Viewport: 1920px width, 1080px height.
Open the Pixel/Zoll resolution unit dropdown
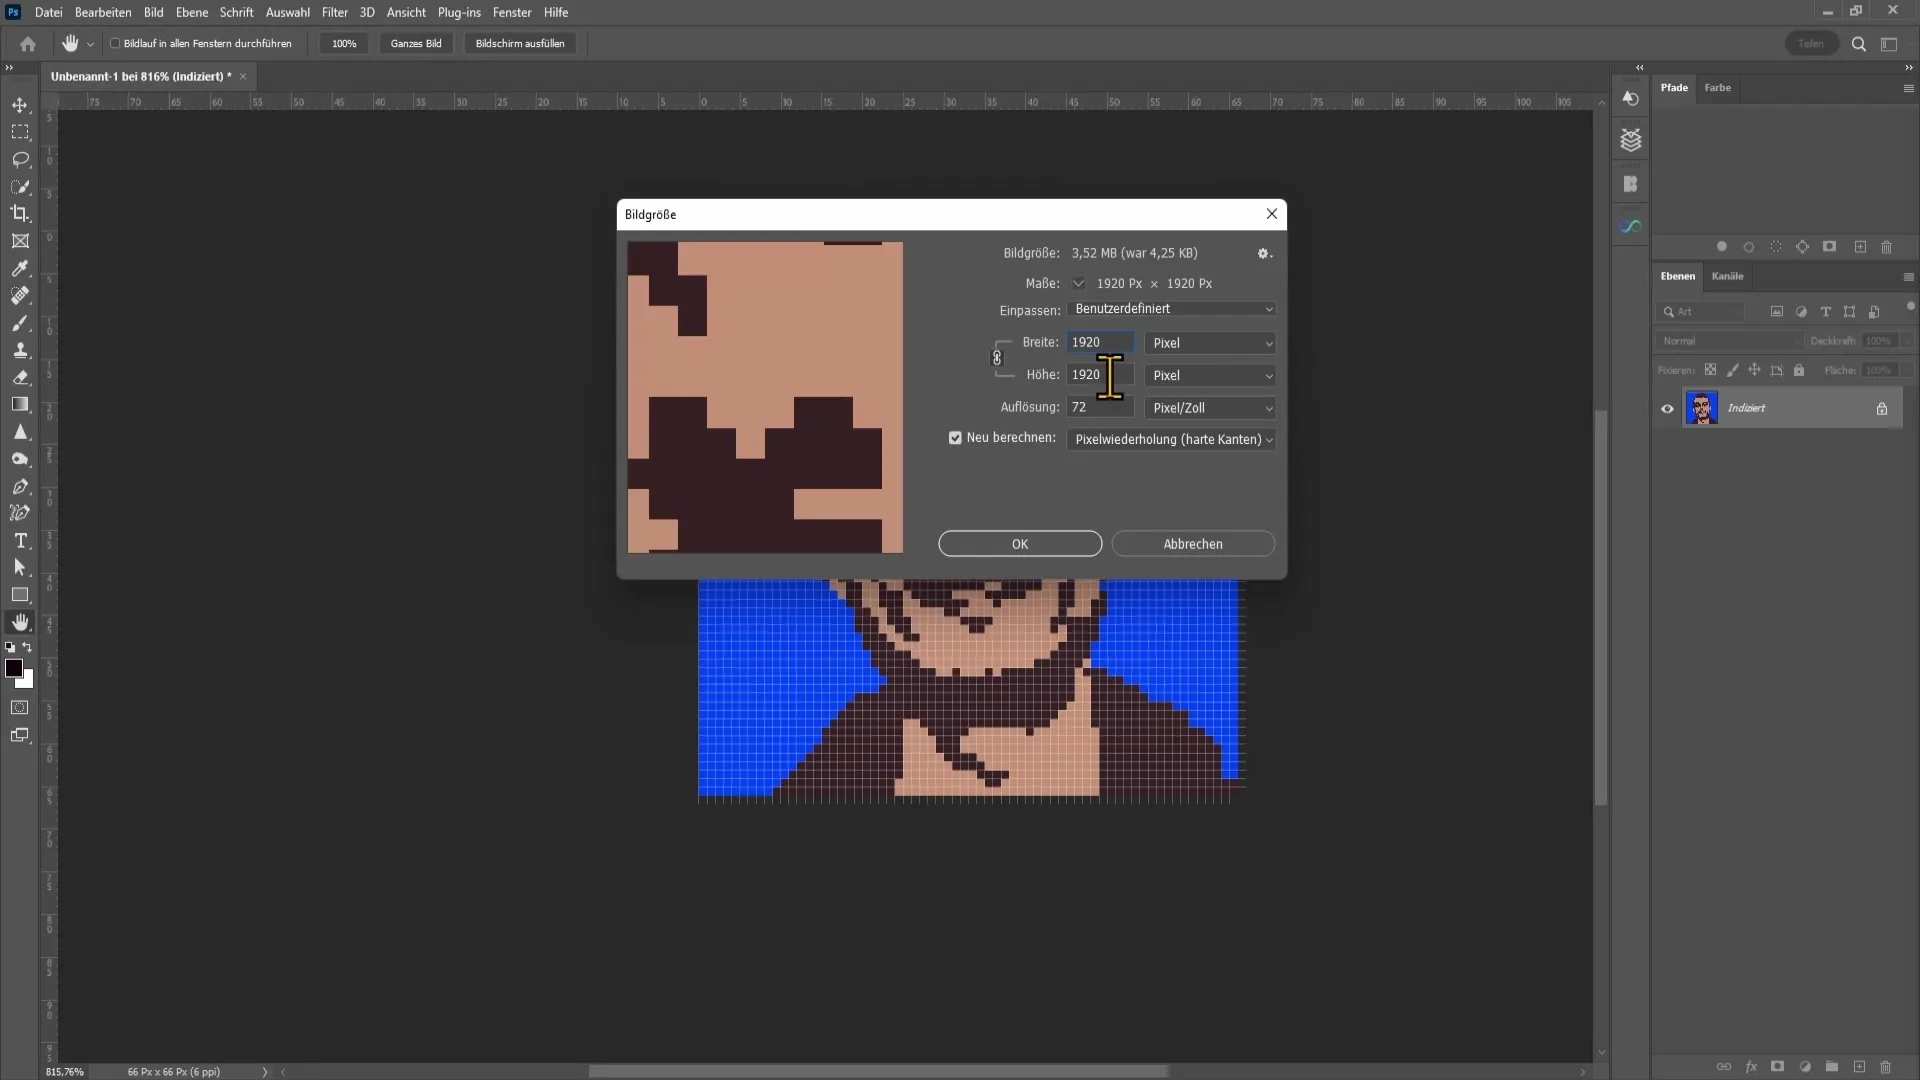pyautogui.click(x=1210, y=408)
